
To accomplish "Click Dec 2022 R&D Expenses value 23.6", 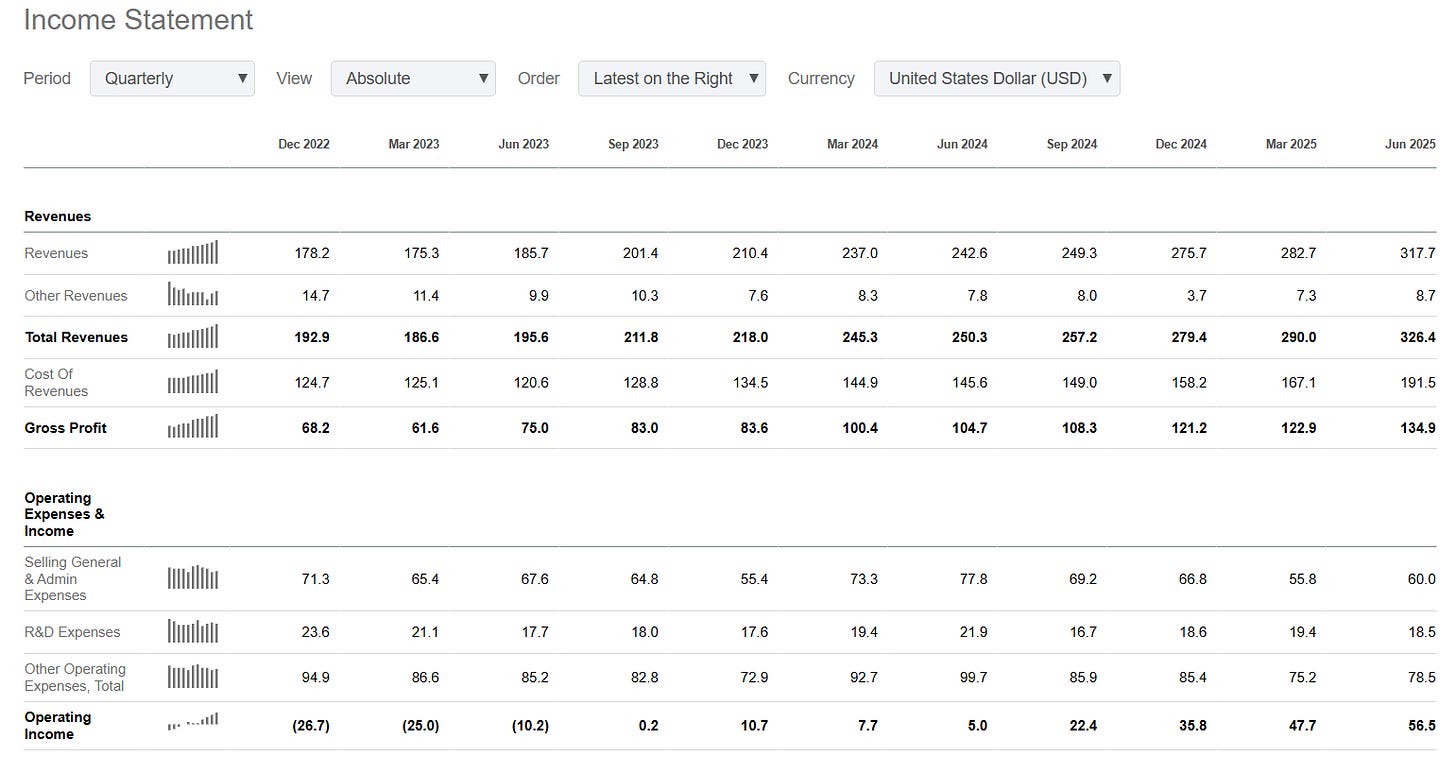I will 315,632.
